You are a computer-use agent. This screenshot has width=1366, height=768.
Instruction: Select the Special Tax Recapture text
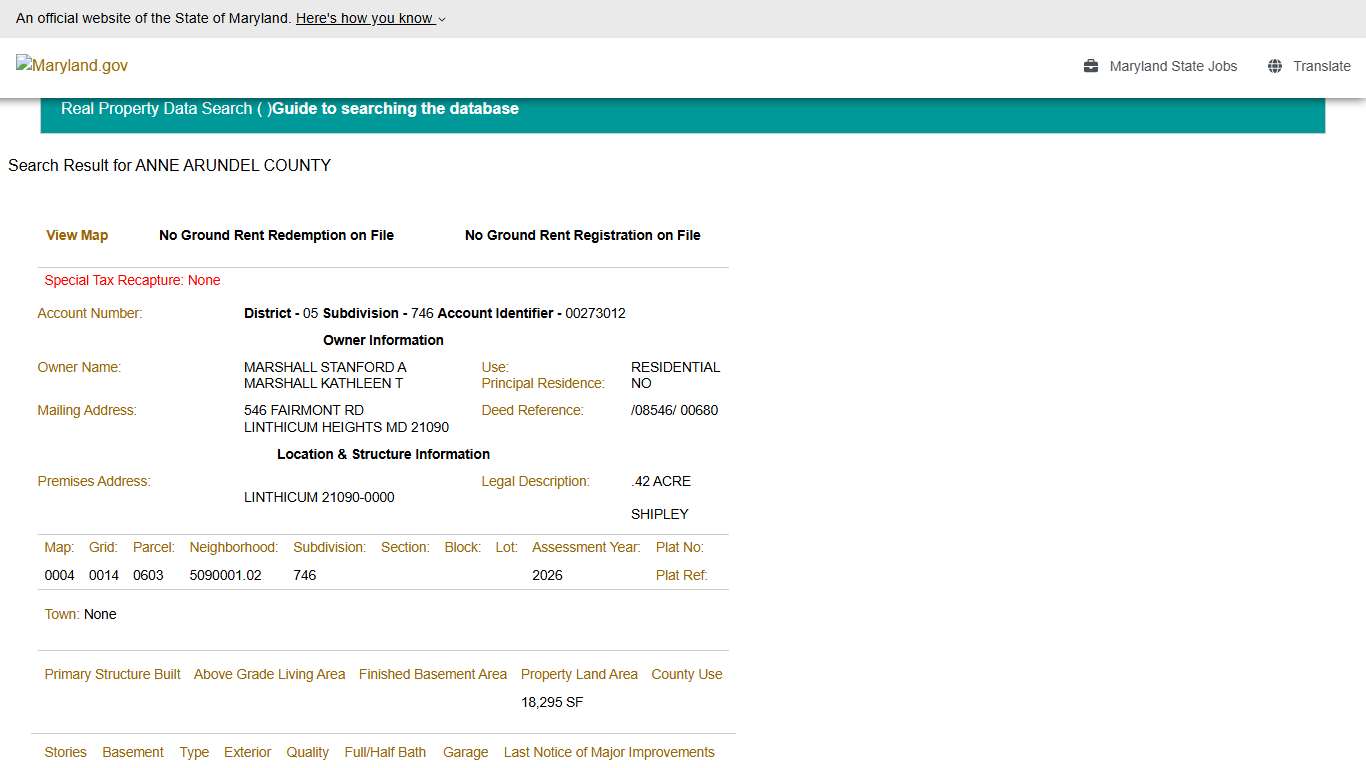(x=132, y=280)
